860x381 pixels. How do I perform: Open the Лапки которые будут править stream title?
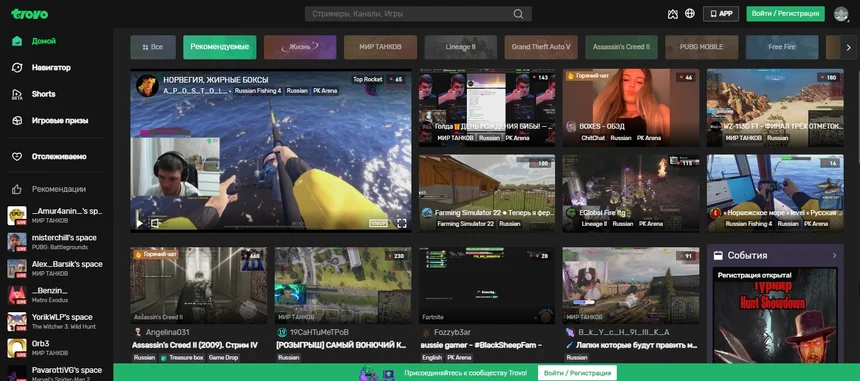[631, 345]
